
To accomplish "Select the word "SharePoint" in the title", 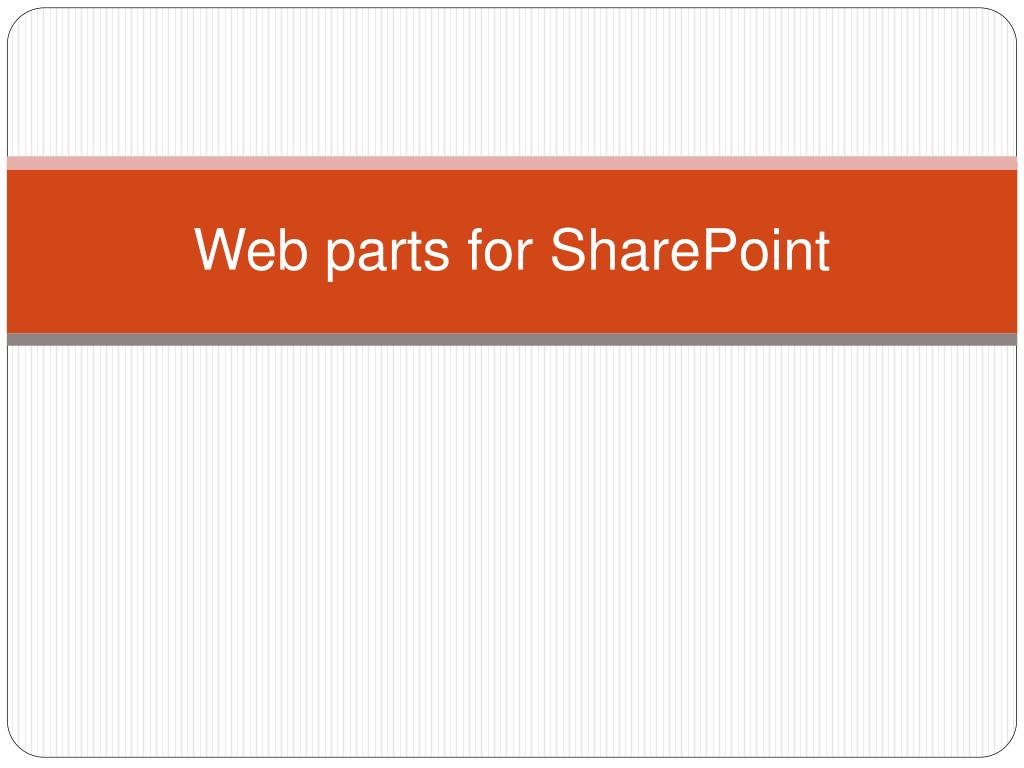I will tap(690, 249).
